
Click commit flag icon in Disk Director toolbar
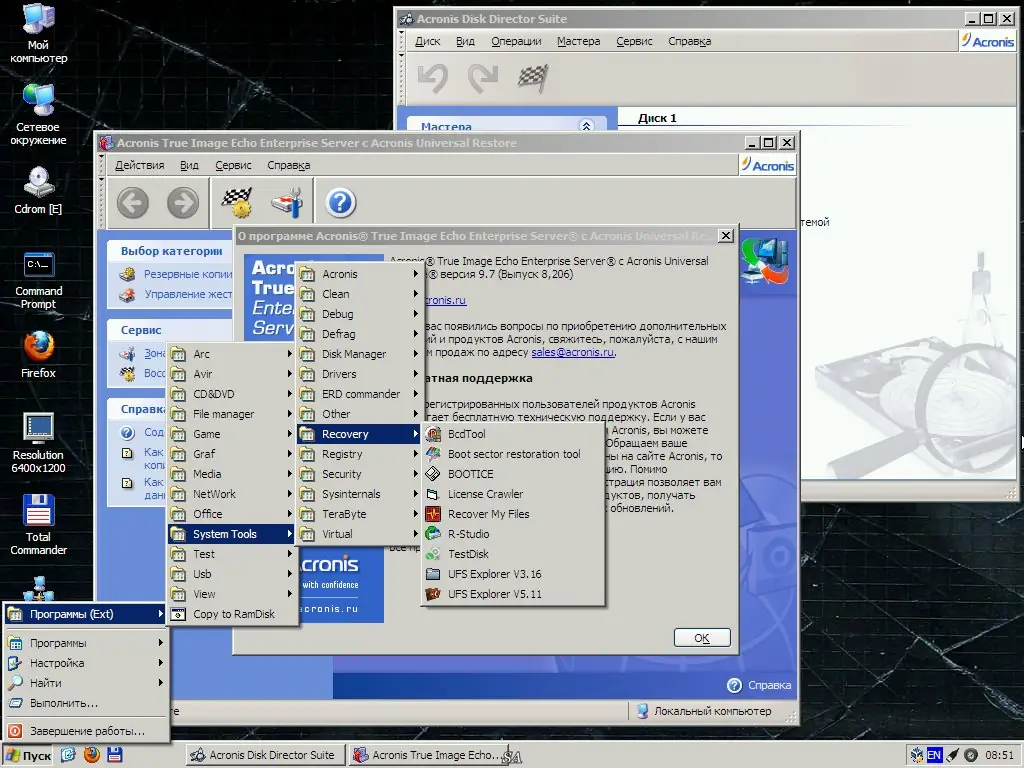533,78
